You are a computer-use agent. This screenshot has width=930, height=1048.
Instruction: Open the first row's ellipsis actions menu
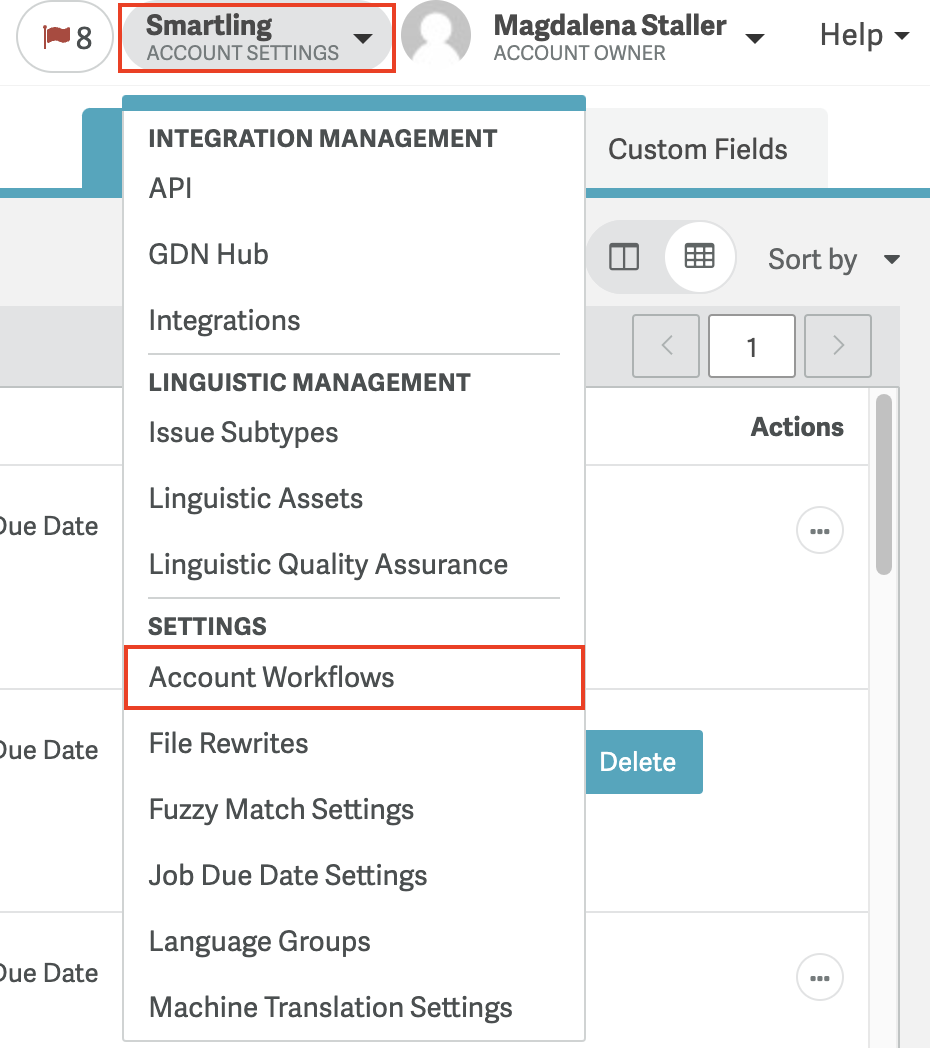pos(820,531)
